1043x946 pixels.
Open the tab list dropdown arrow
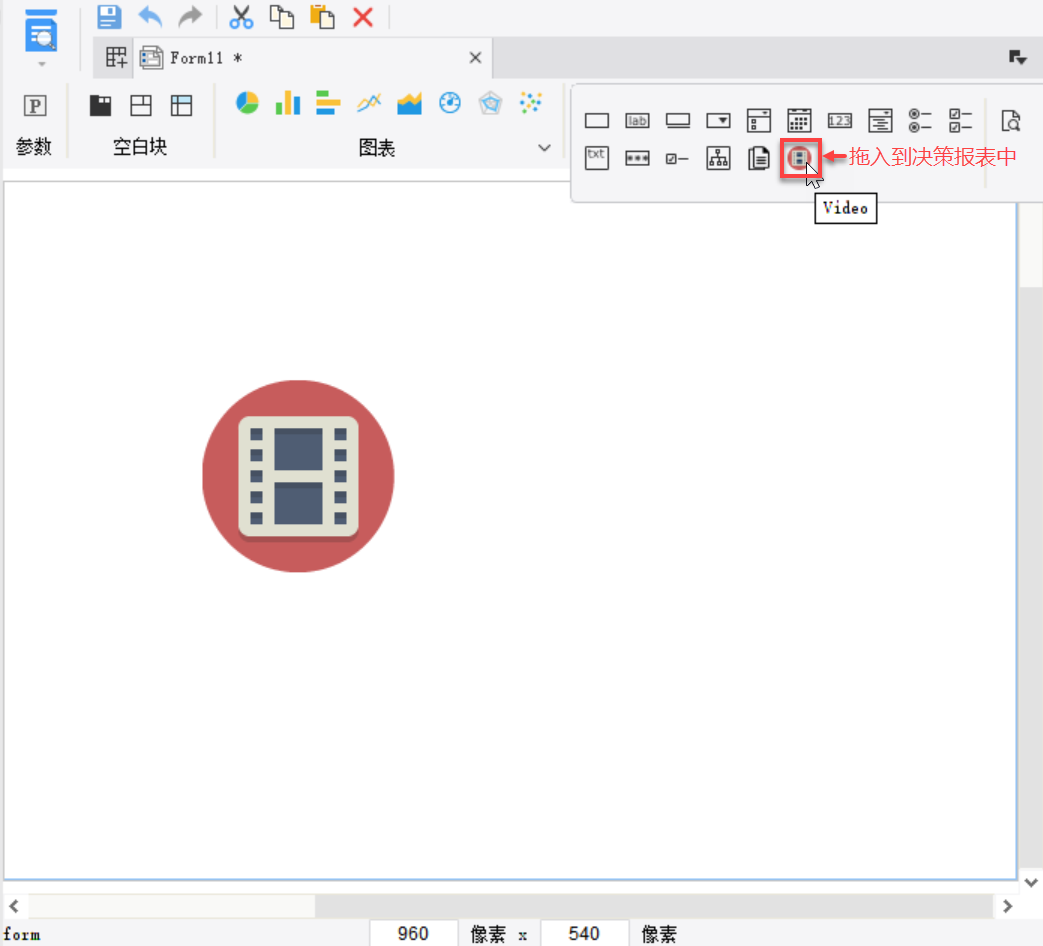[1017, 58]
